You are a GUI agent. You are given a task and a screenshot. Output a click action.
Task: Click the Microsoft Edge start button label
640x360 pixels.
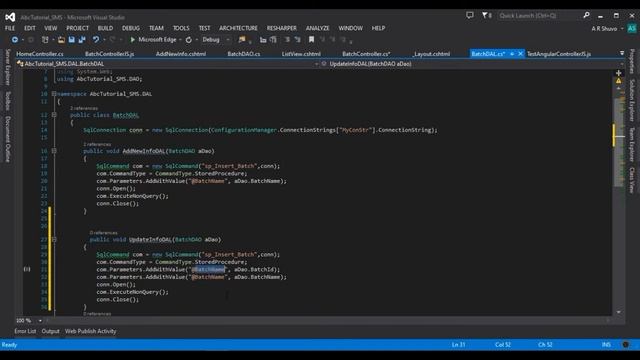pos(157,40)
